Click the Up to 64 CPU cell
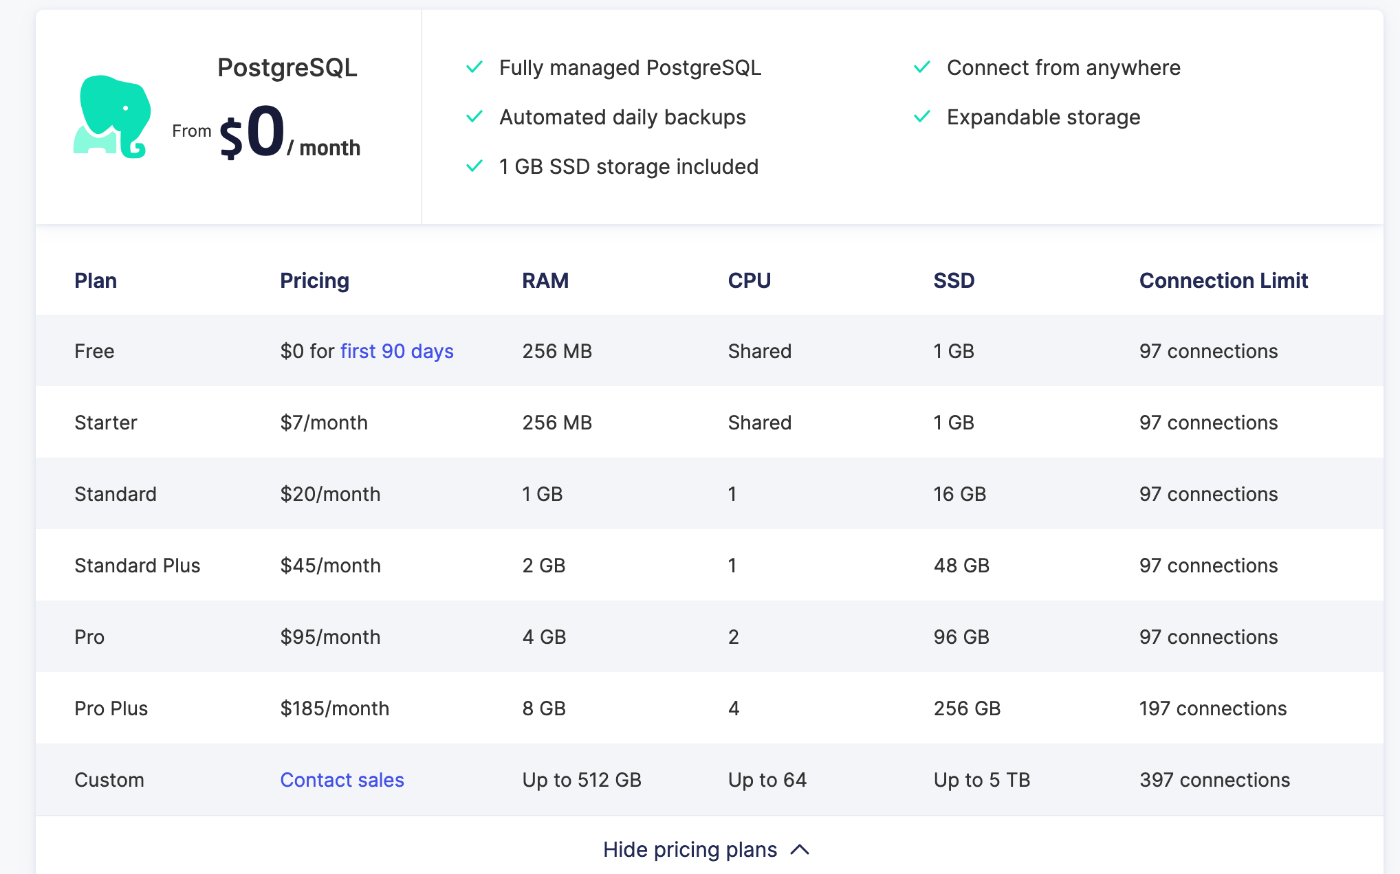This screenshot has height=874, width=1400. pyautogui.click(x=767, y=780)
